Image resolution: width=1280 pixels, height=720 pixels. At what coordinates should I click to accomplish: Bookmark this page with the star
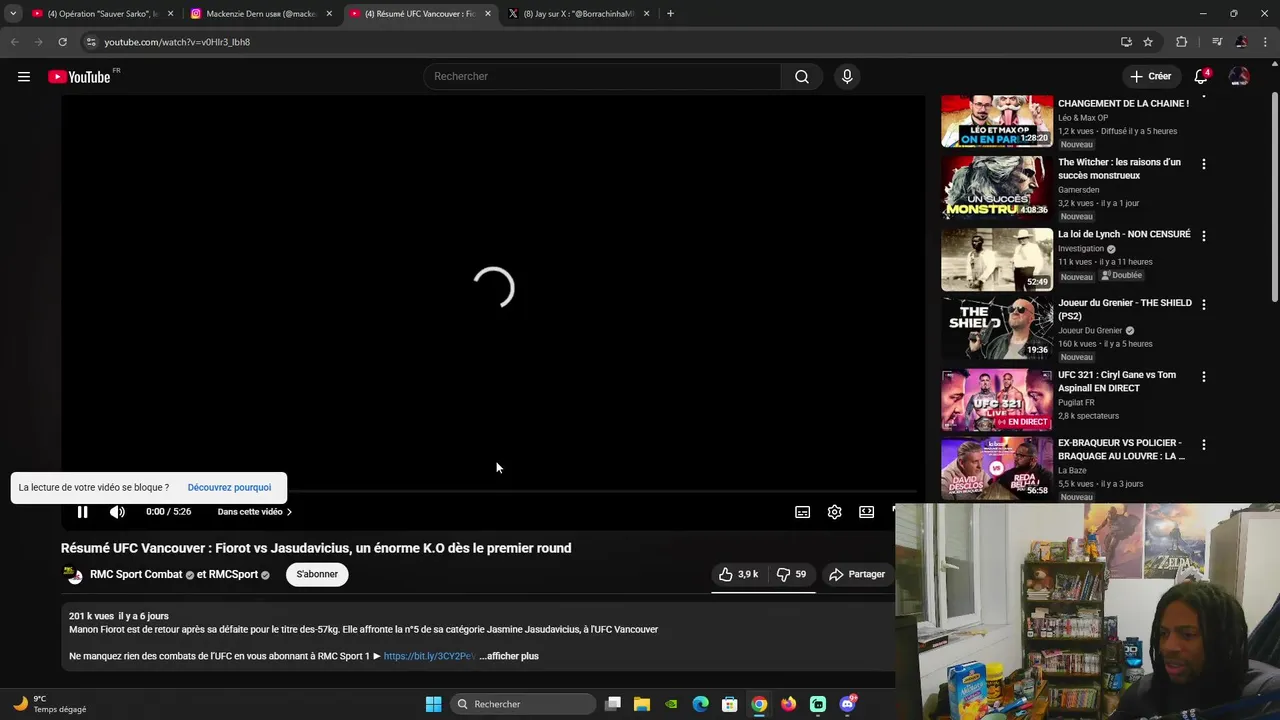click(1148, 42)
